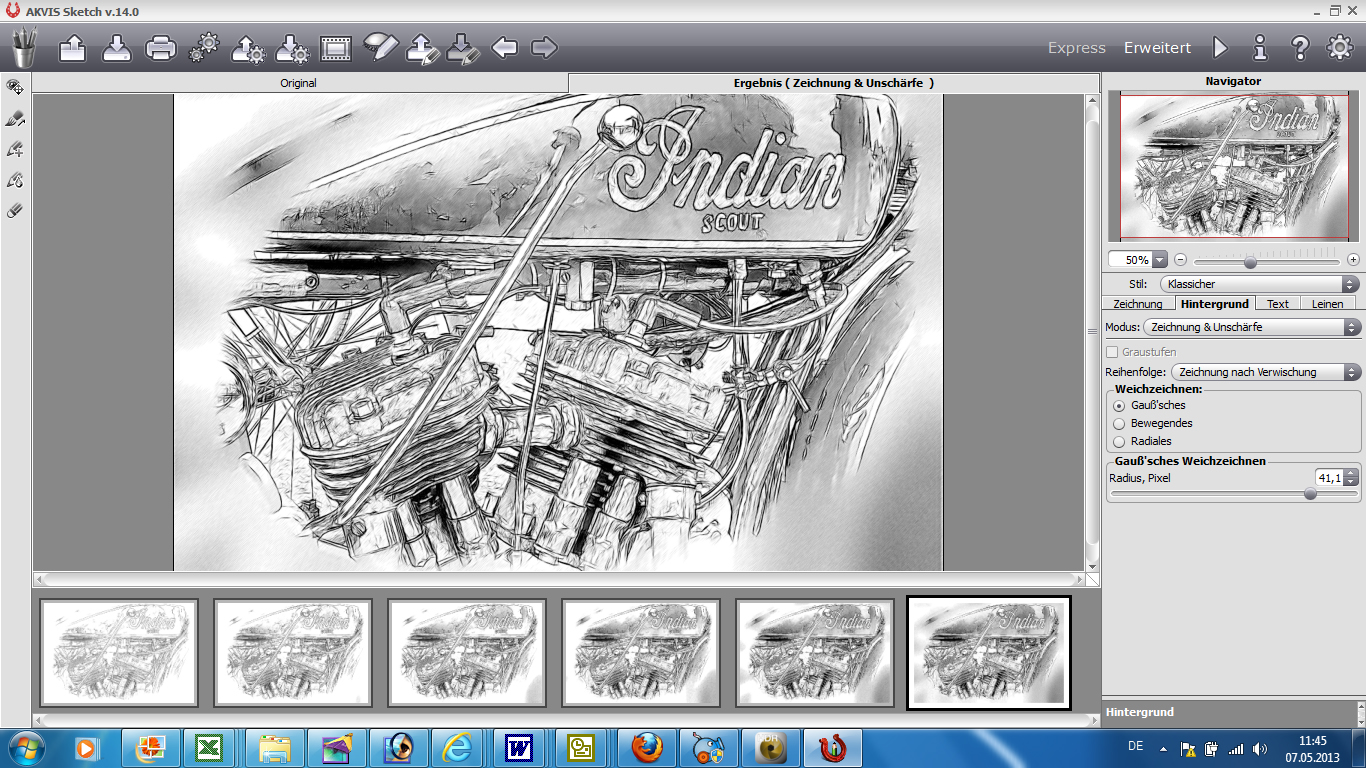Select the eraser tool in left sidebar
This screenshot has height=768, width=1366.
(15, 211)
